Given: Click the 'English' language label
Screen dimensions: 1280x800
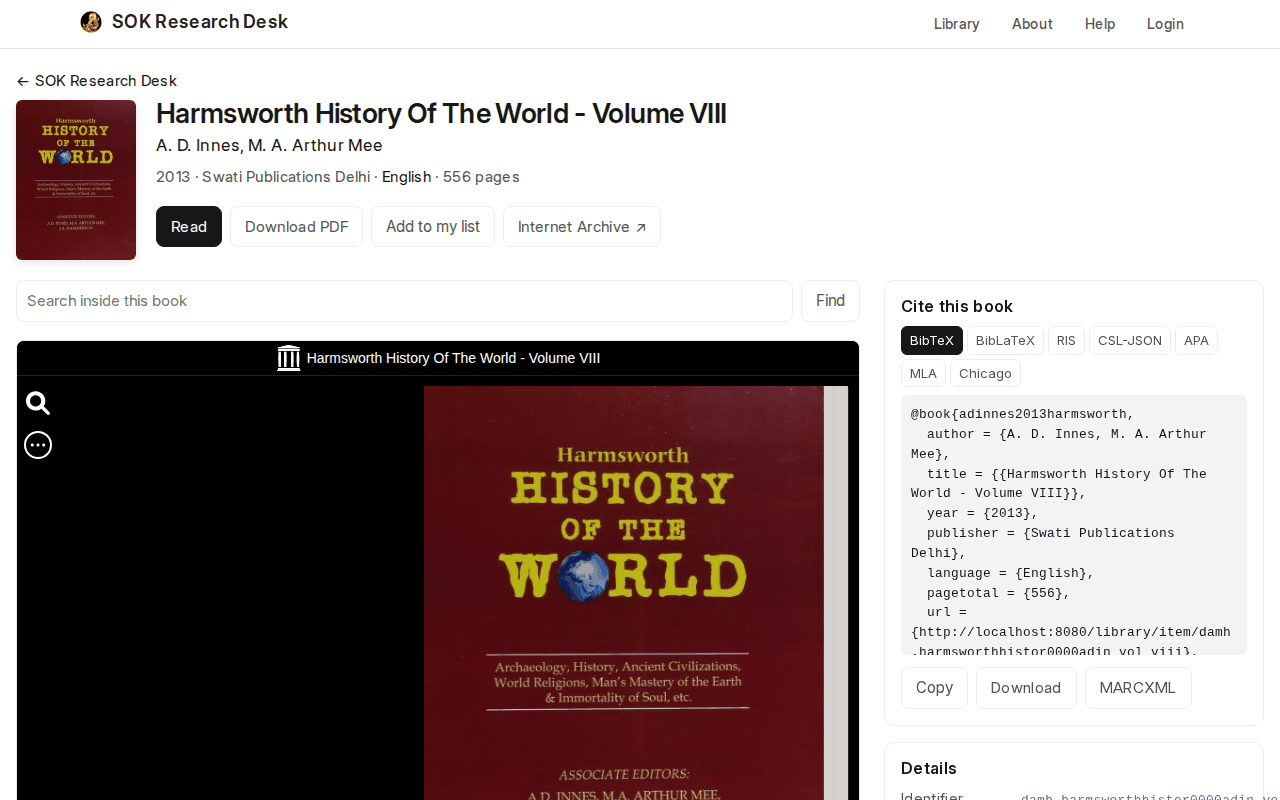Looking at the screenshot, I should pos(406,177).
